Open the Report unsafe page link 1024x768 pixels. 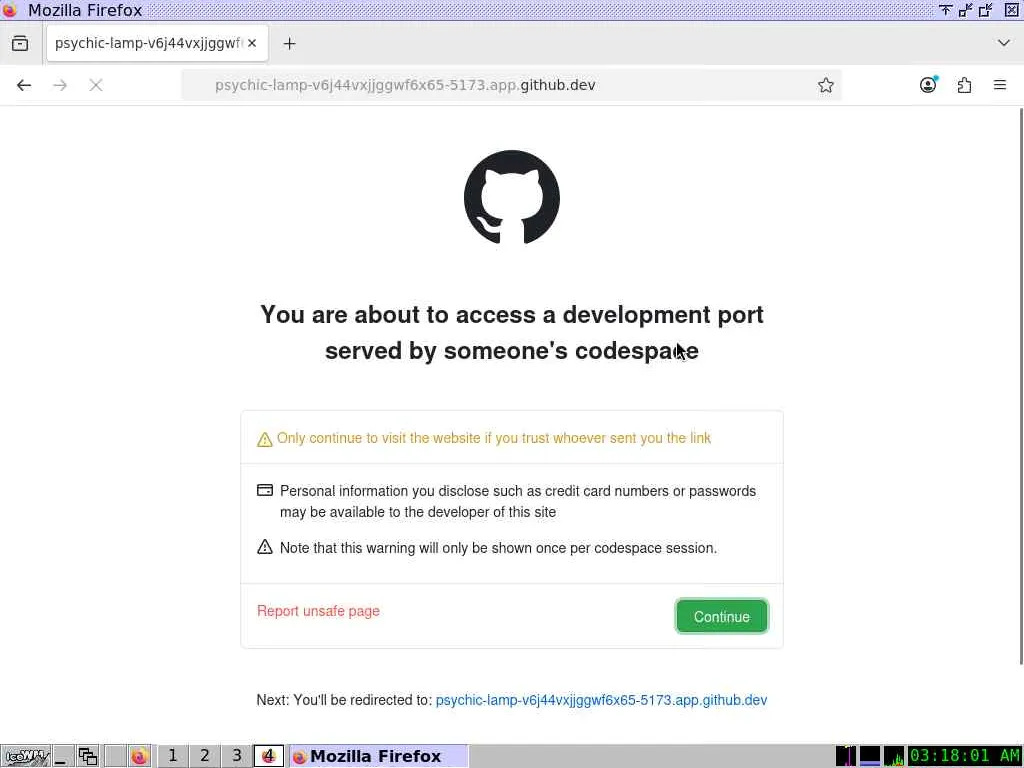318,611
